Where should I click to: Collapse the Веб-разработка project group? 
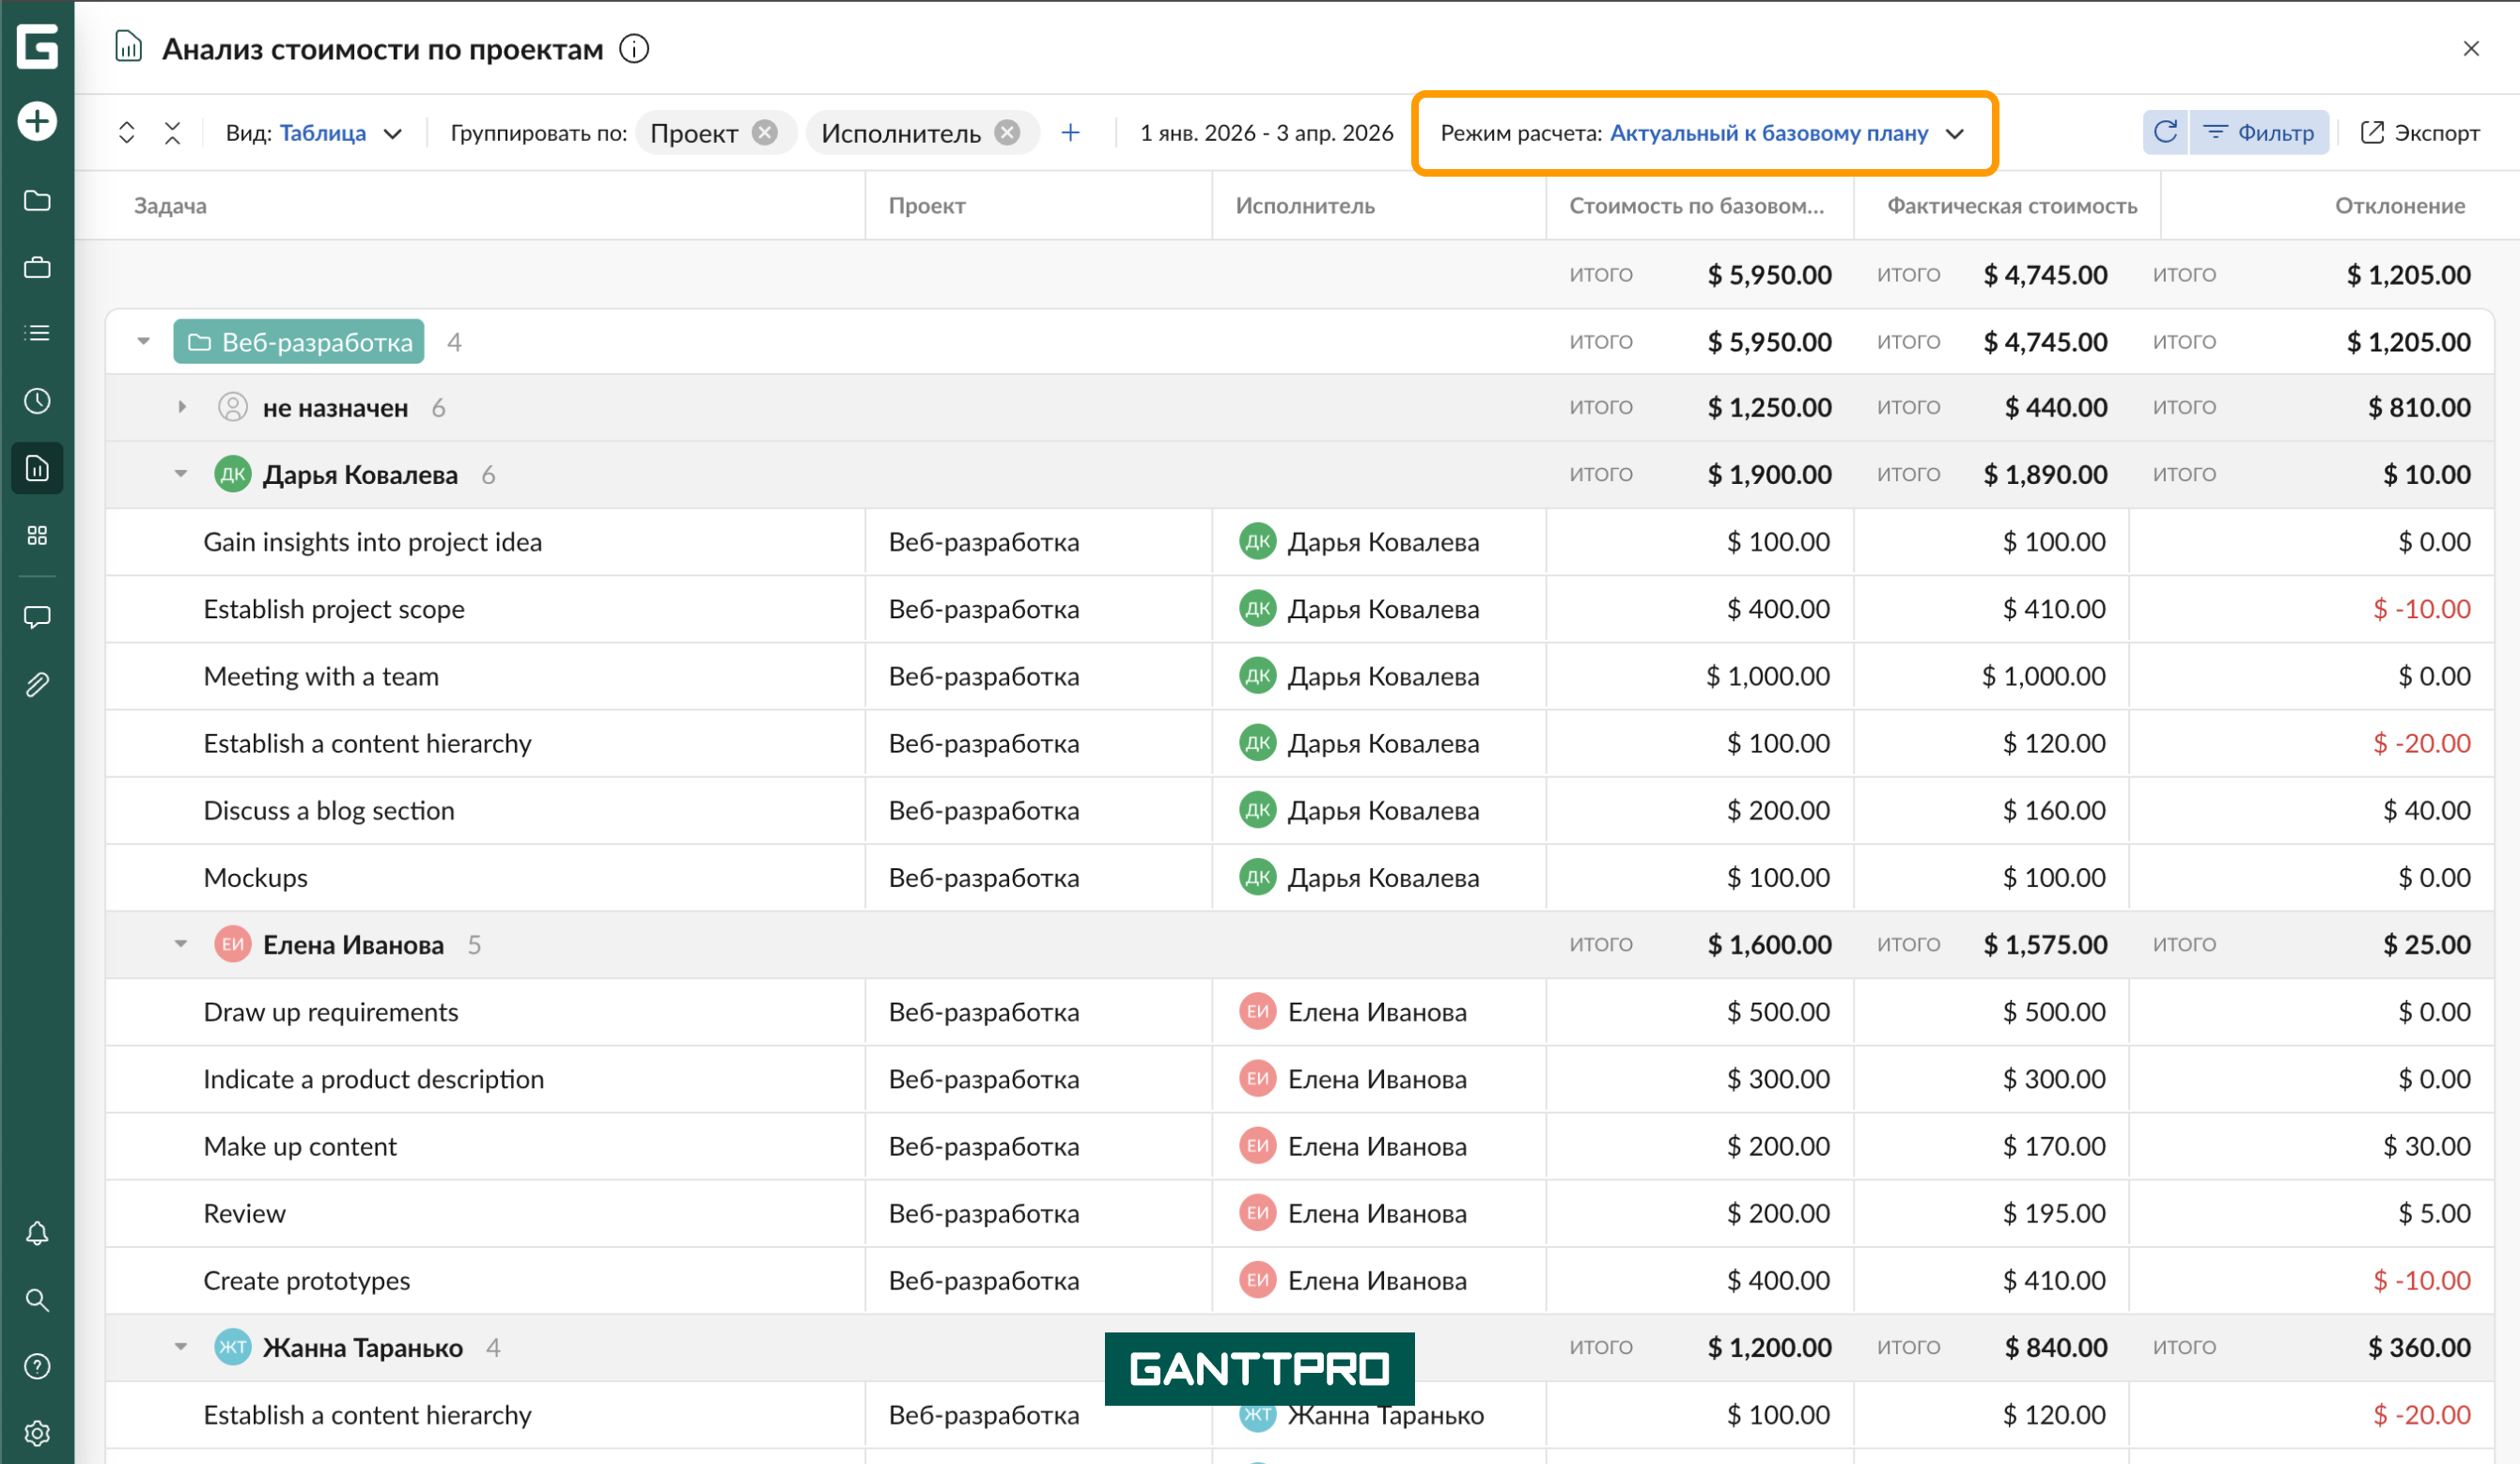(x=142, y=341)
